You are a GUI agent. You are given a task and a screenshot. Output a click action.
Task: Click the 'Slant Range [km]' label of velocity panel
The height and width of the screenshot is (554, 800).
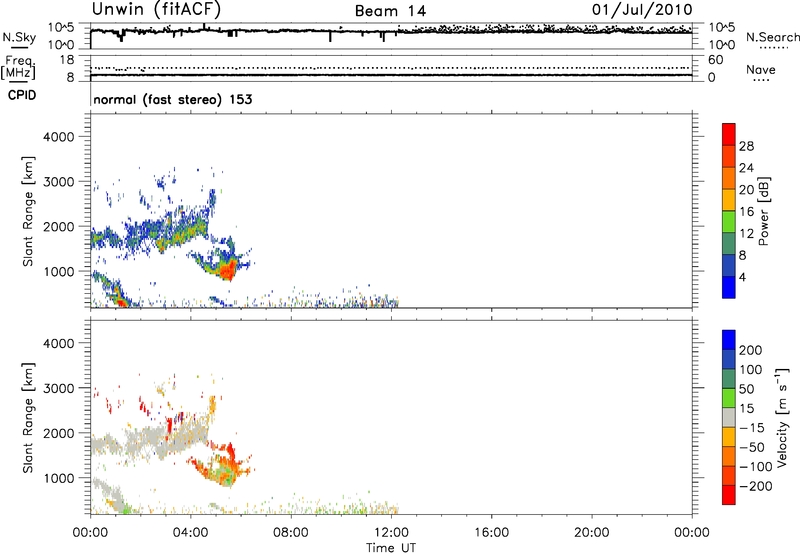point(28,417)
